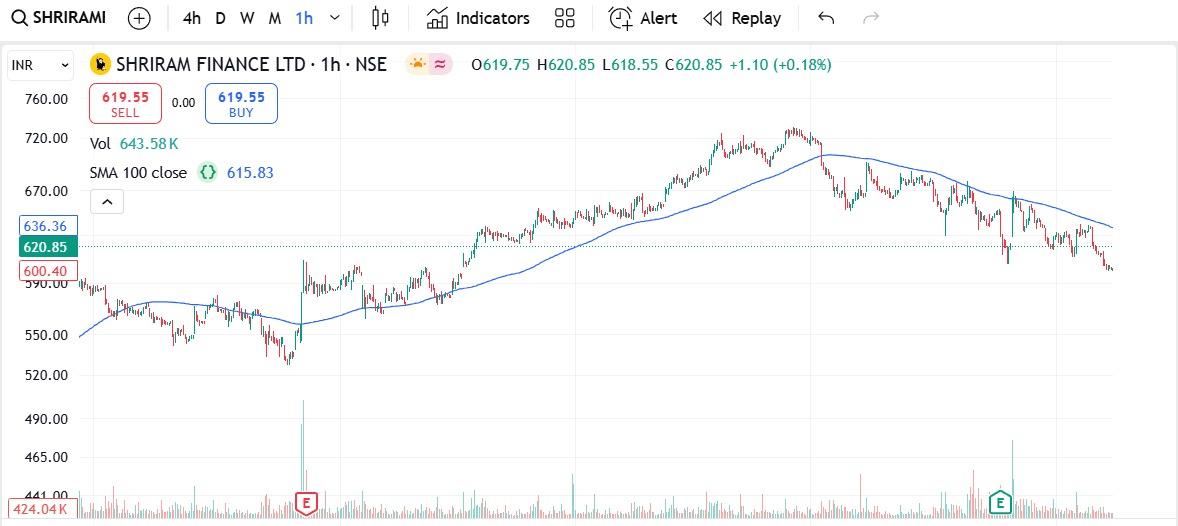Open the Indicators menu

coord(478,18)
